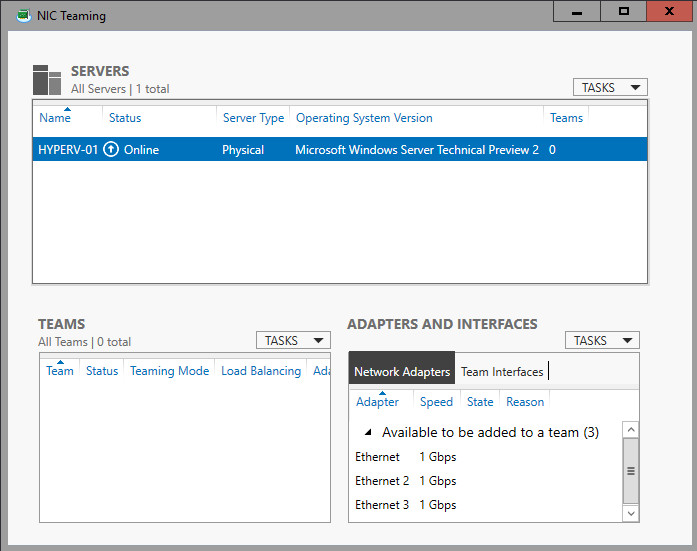697x551 pixels.
Task: Click the Online status arrow icon for HYPERV-01
Action: pyautogui.click(x=111, y=150)
